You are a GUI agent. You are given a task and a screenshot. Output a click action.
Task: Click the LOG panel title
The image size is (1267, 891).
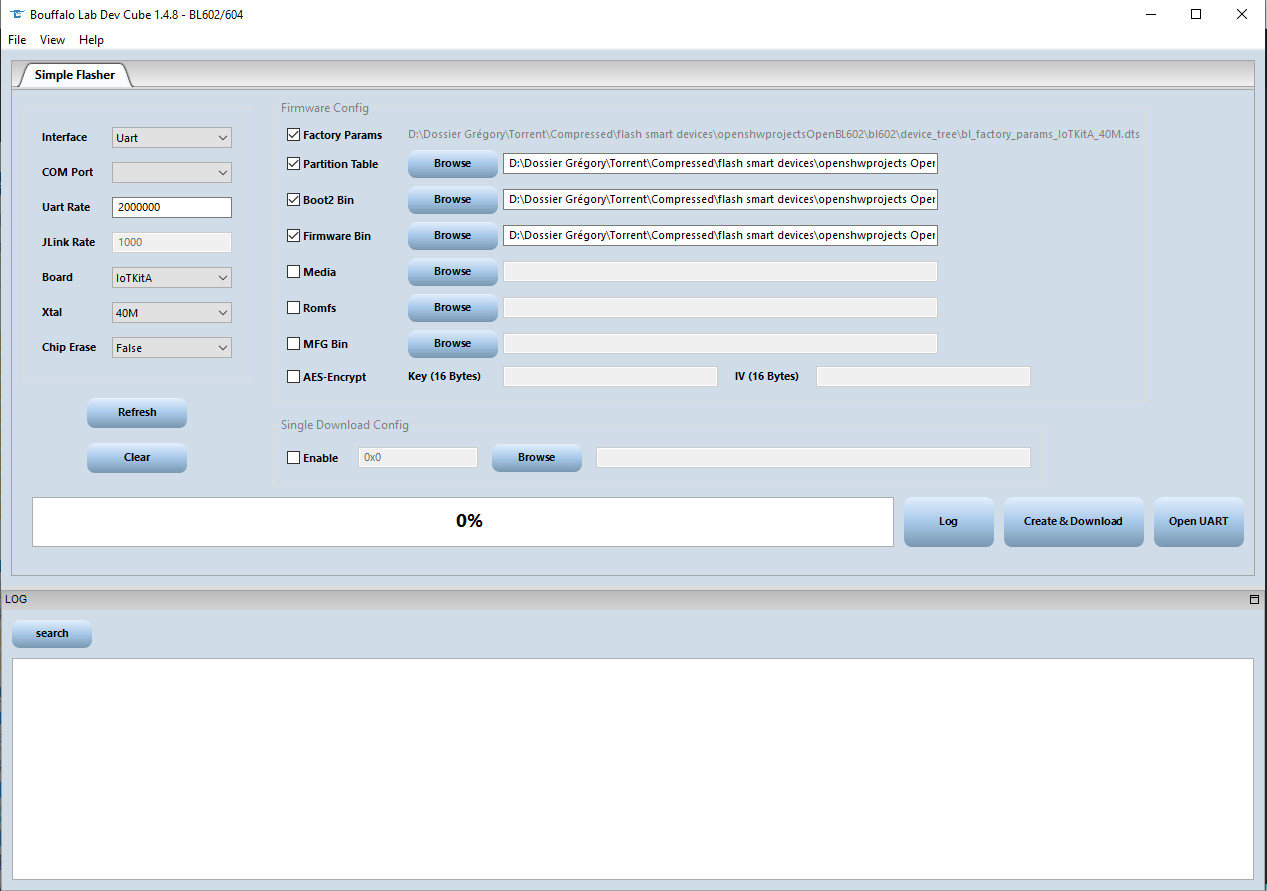pyautogui.click(x=16, y=600)
